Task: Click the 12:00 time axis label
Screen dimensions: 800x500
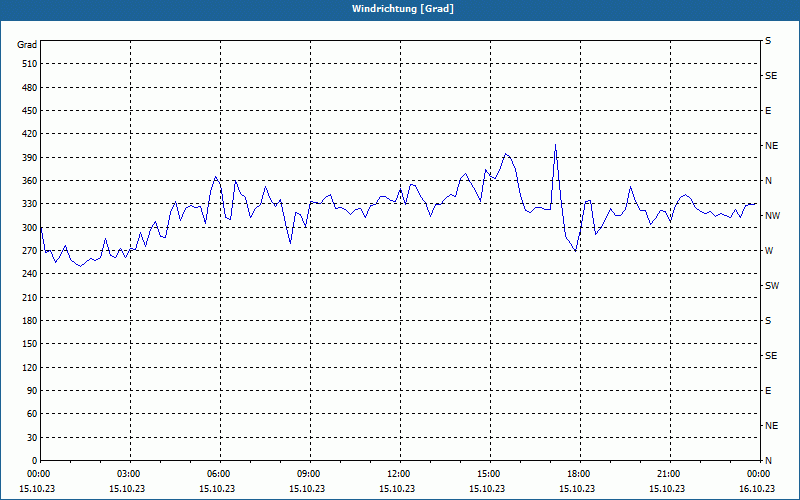Action: (x=398, y=474)
